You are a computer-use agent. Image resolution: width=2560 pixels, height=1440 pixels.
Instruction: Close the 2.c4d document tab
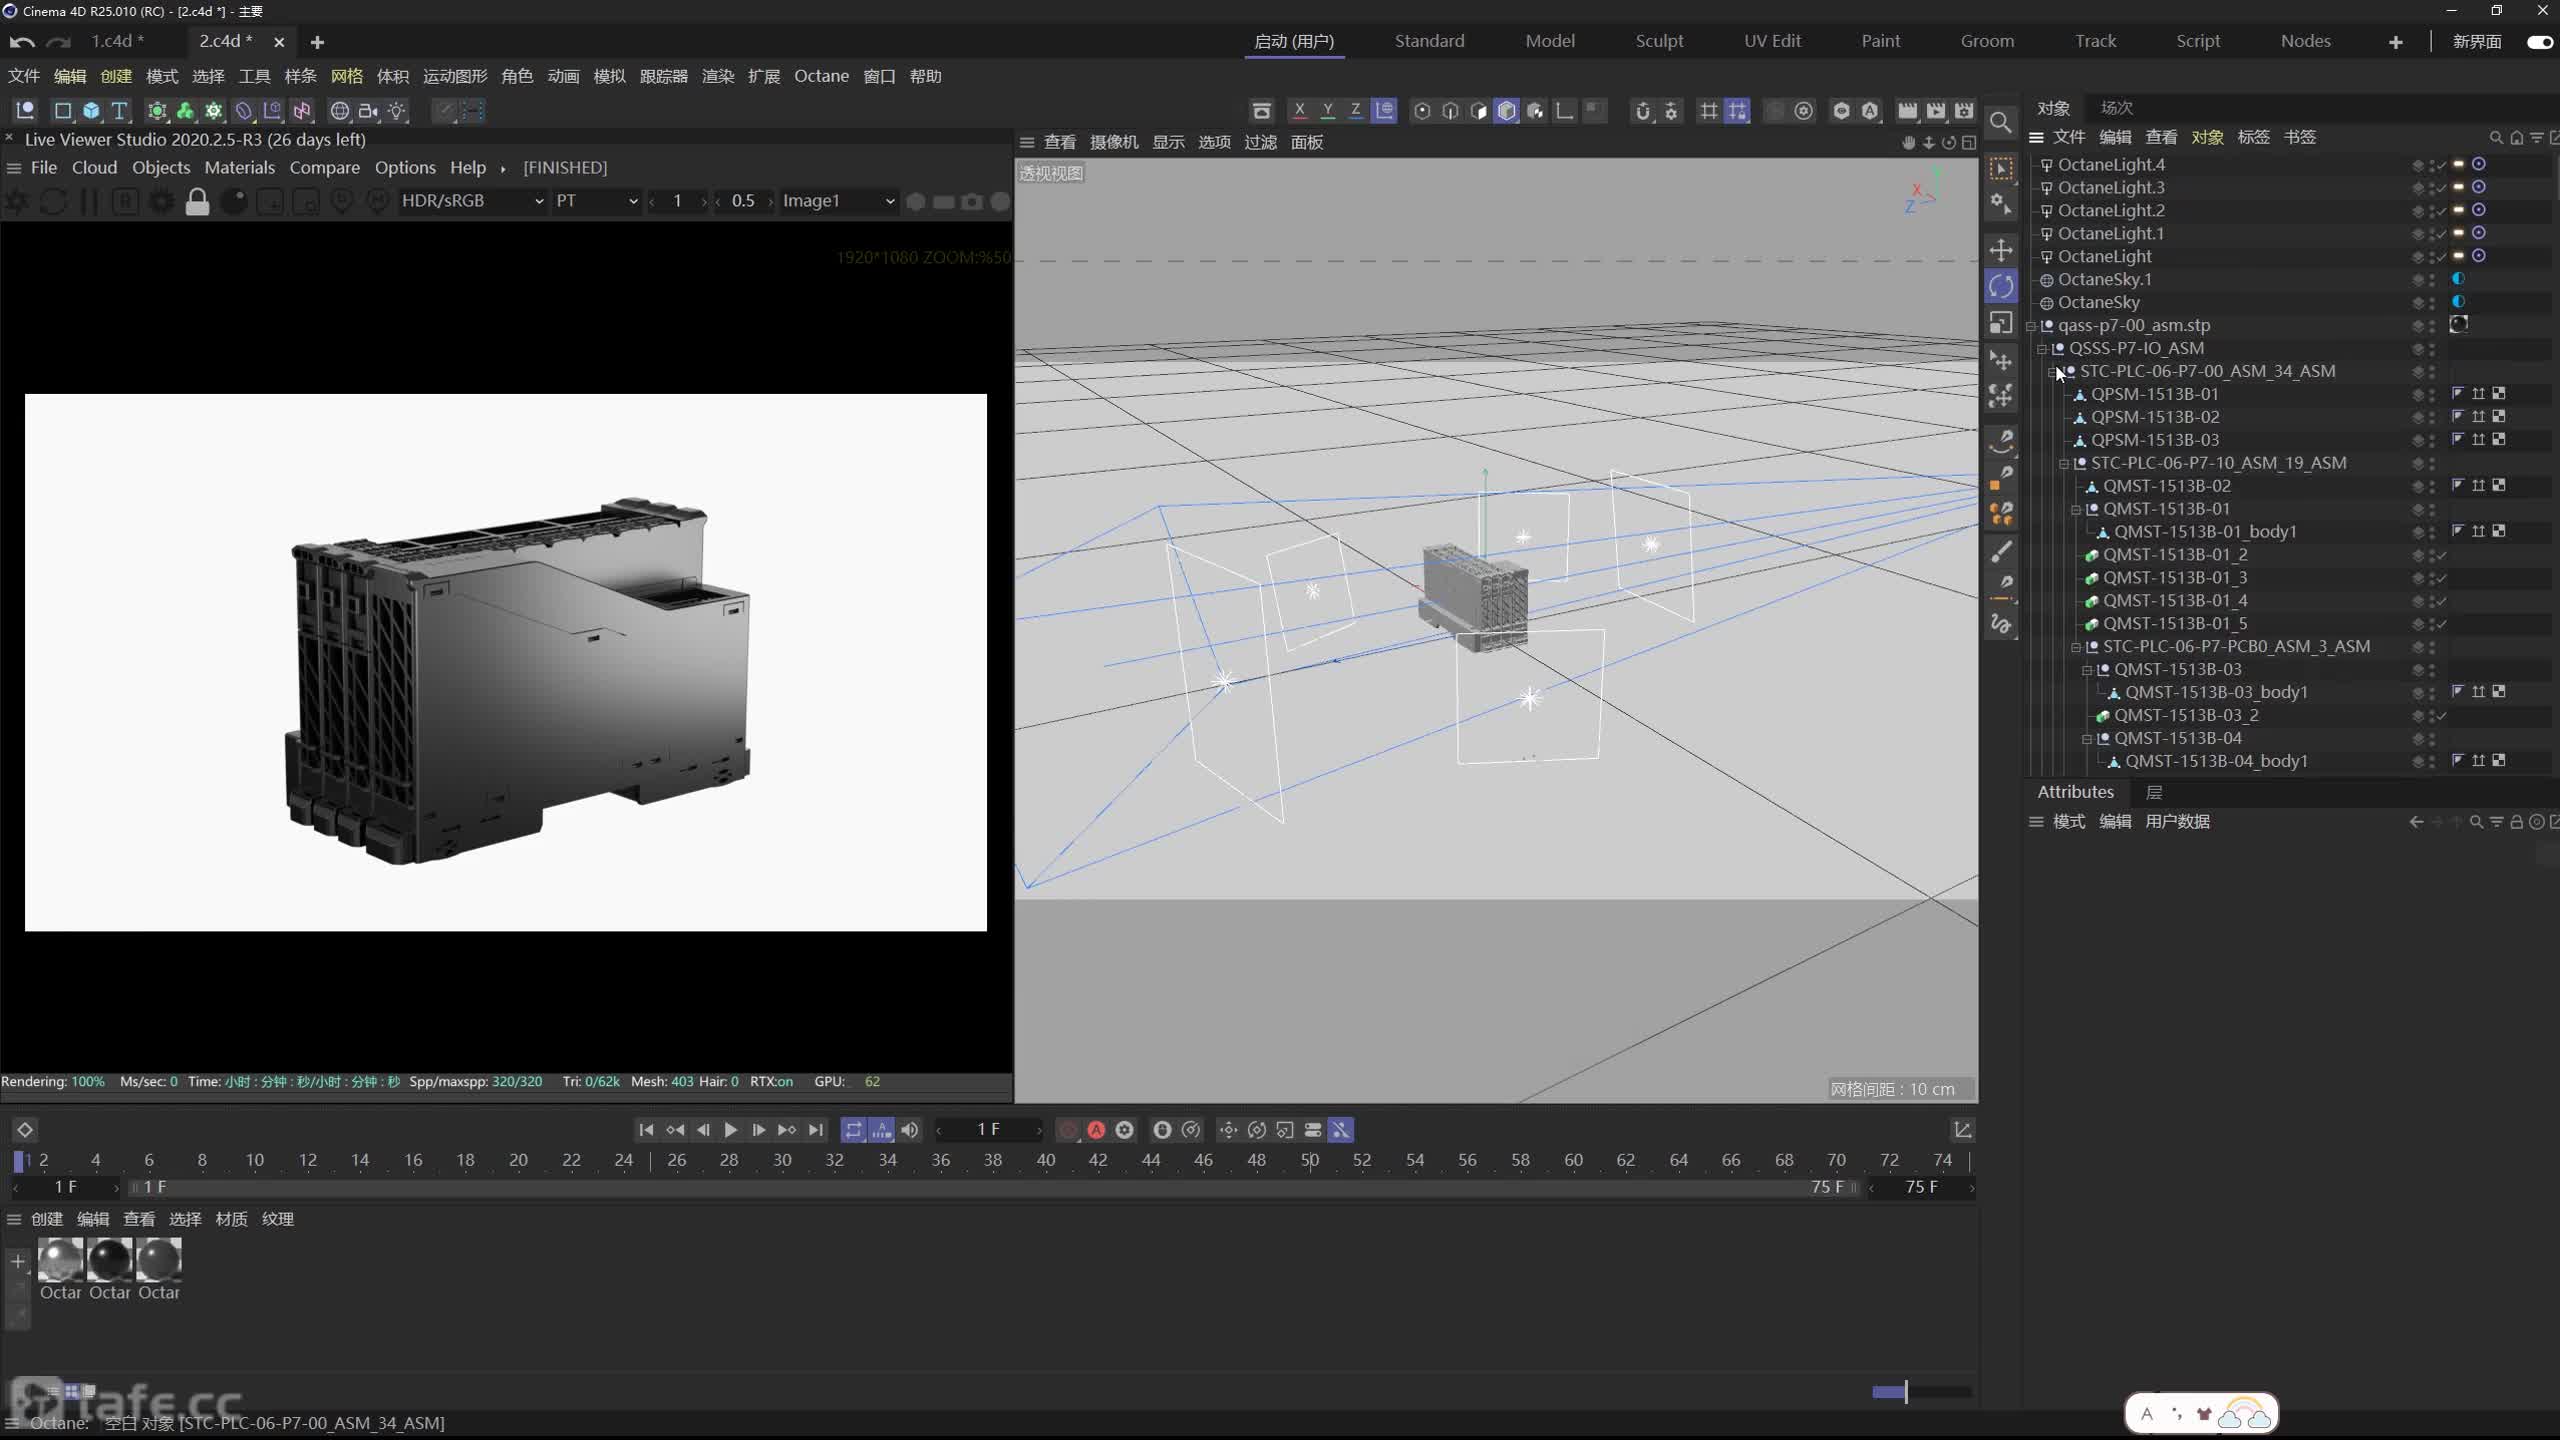point(279,42)
